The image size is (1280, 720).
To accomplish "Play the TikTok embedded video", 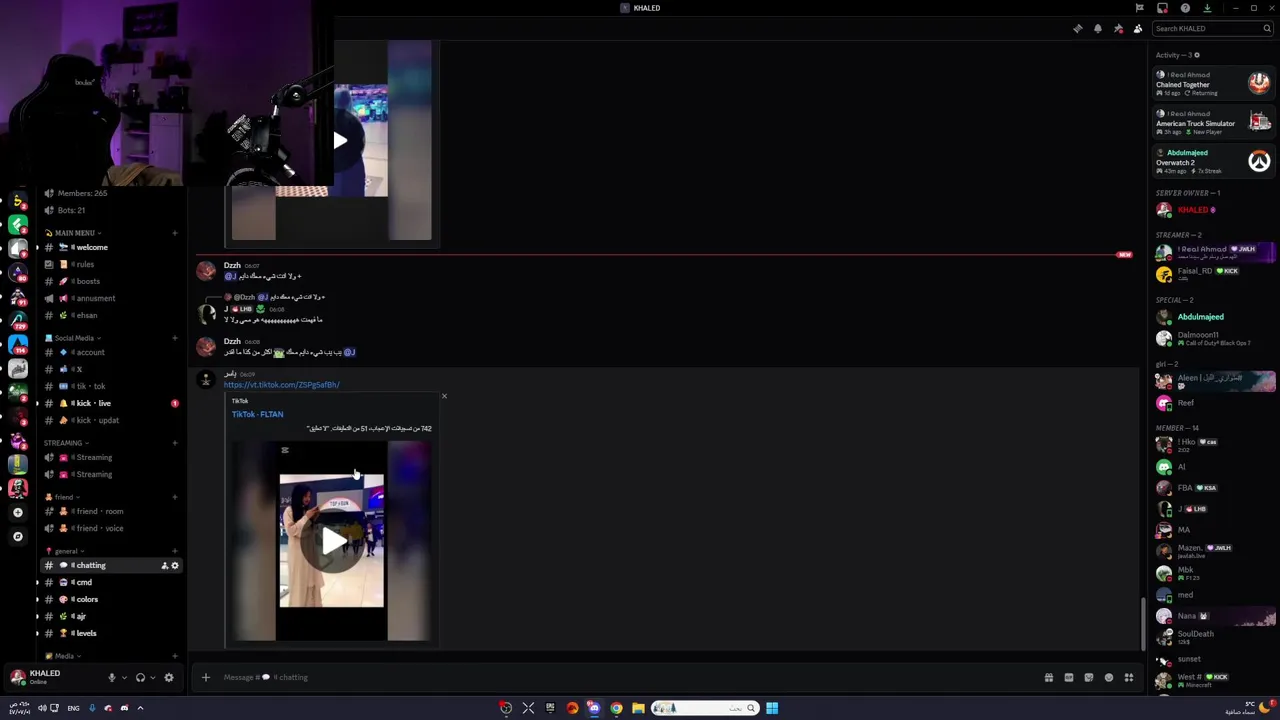I will pos(334,541).
